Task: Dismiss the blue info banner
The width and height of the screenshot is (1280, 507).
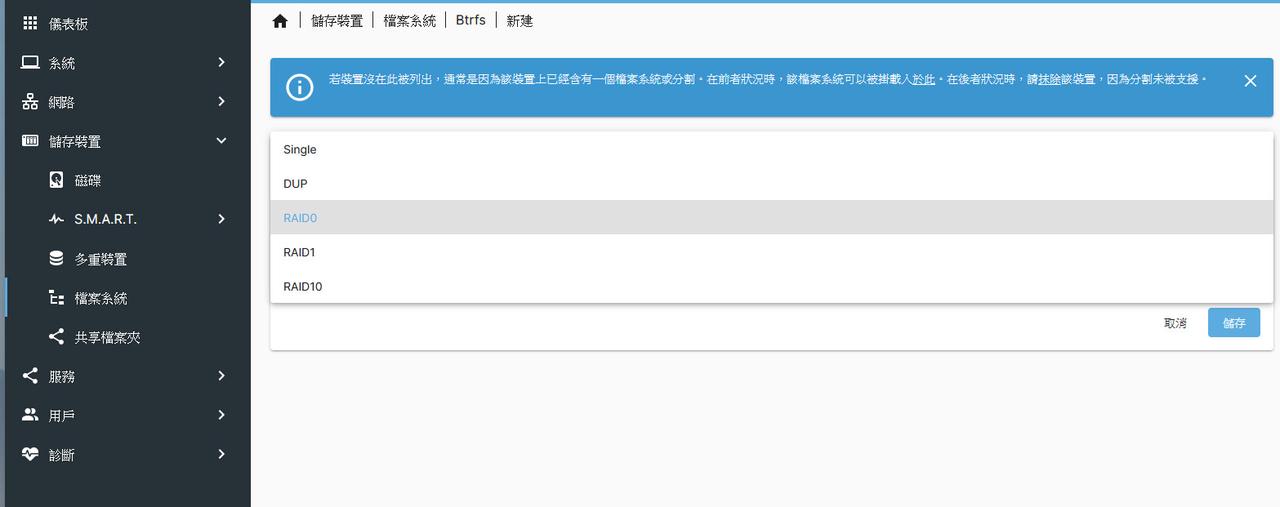Action: (x=1250, y=81)
